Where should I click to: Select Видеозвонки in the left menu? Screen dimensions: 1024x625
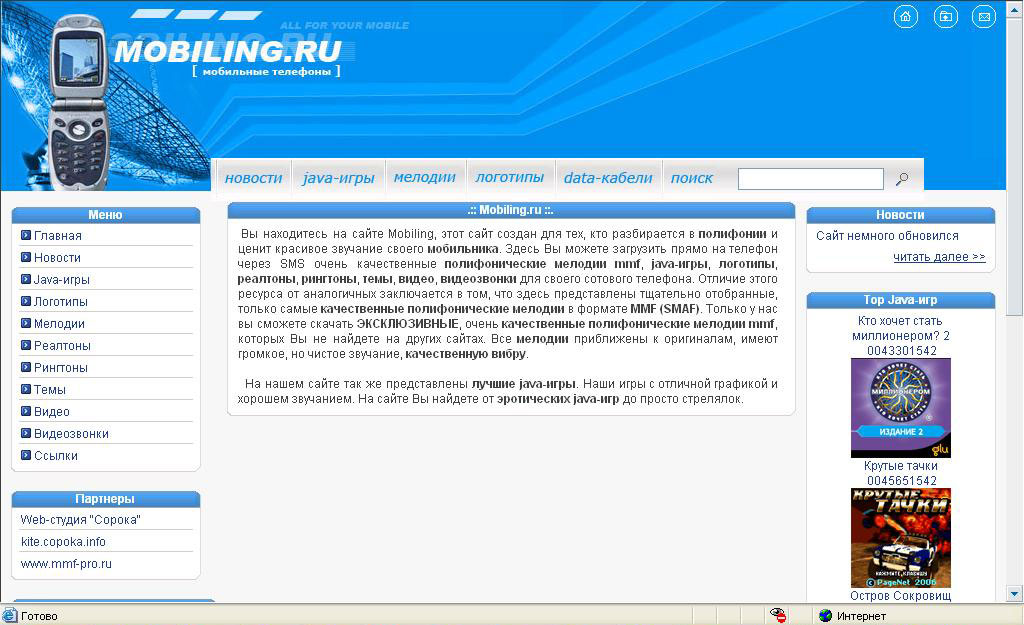(x=72, y=436)
